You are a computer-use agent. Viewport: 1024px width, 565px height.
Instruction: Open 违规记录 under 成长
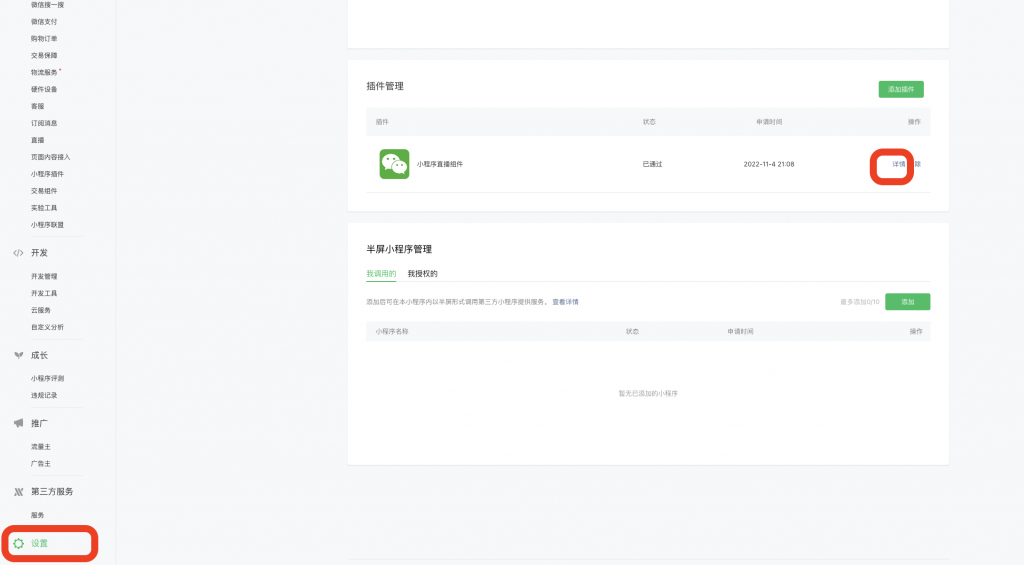click(44, 395)
